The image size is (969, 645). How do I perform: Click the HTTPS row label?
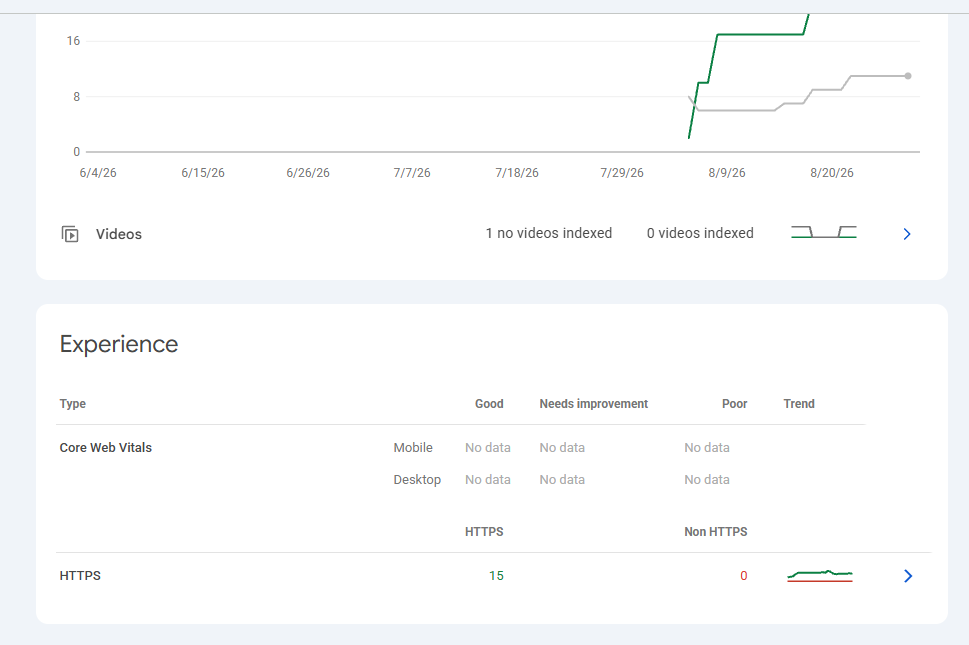tap(80, 576)
